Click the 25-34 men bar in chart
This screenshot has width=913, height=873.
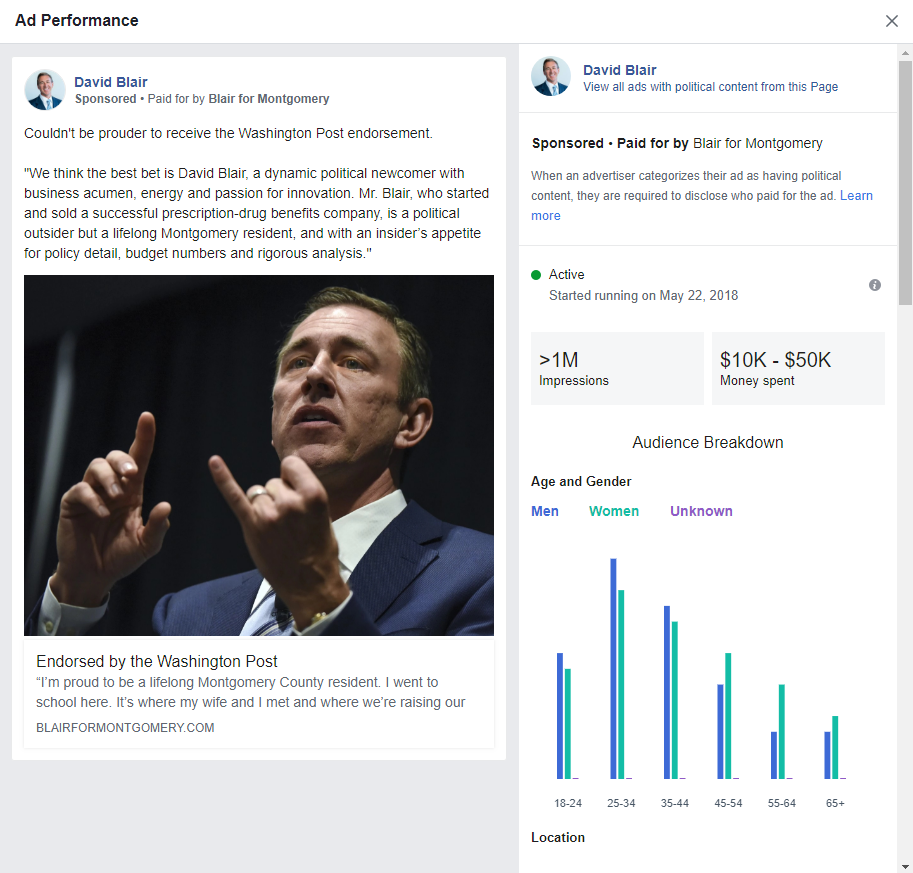click(613, 669)
